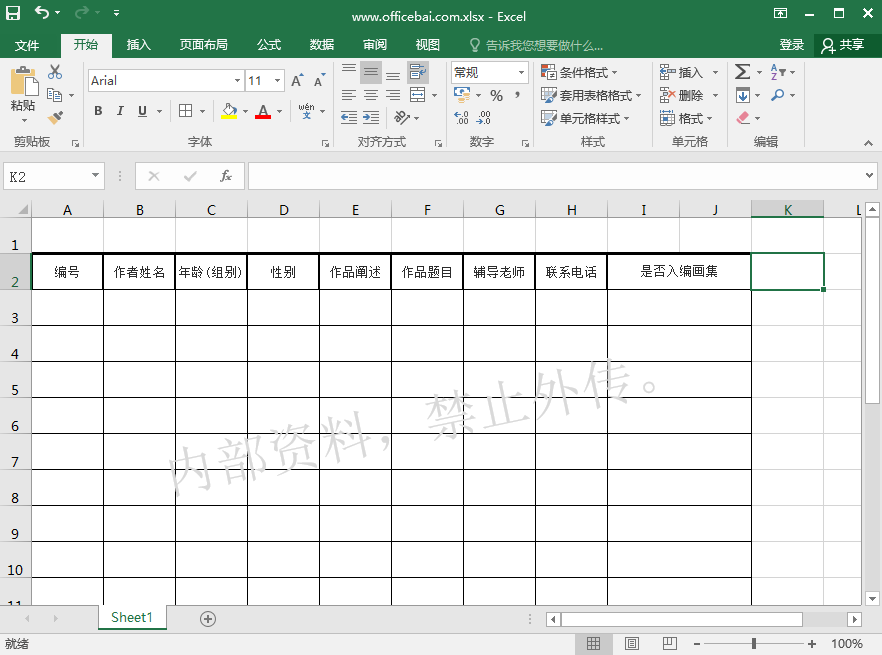The height and width of the screenshot is (655, 882).
Task: Open the 常规 number format dropdown
Action: (x=521, y=72)
